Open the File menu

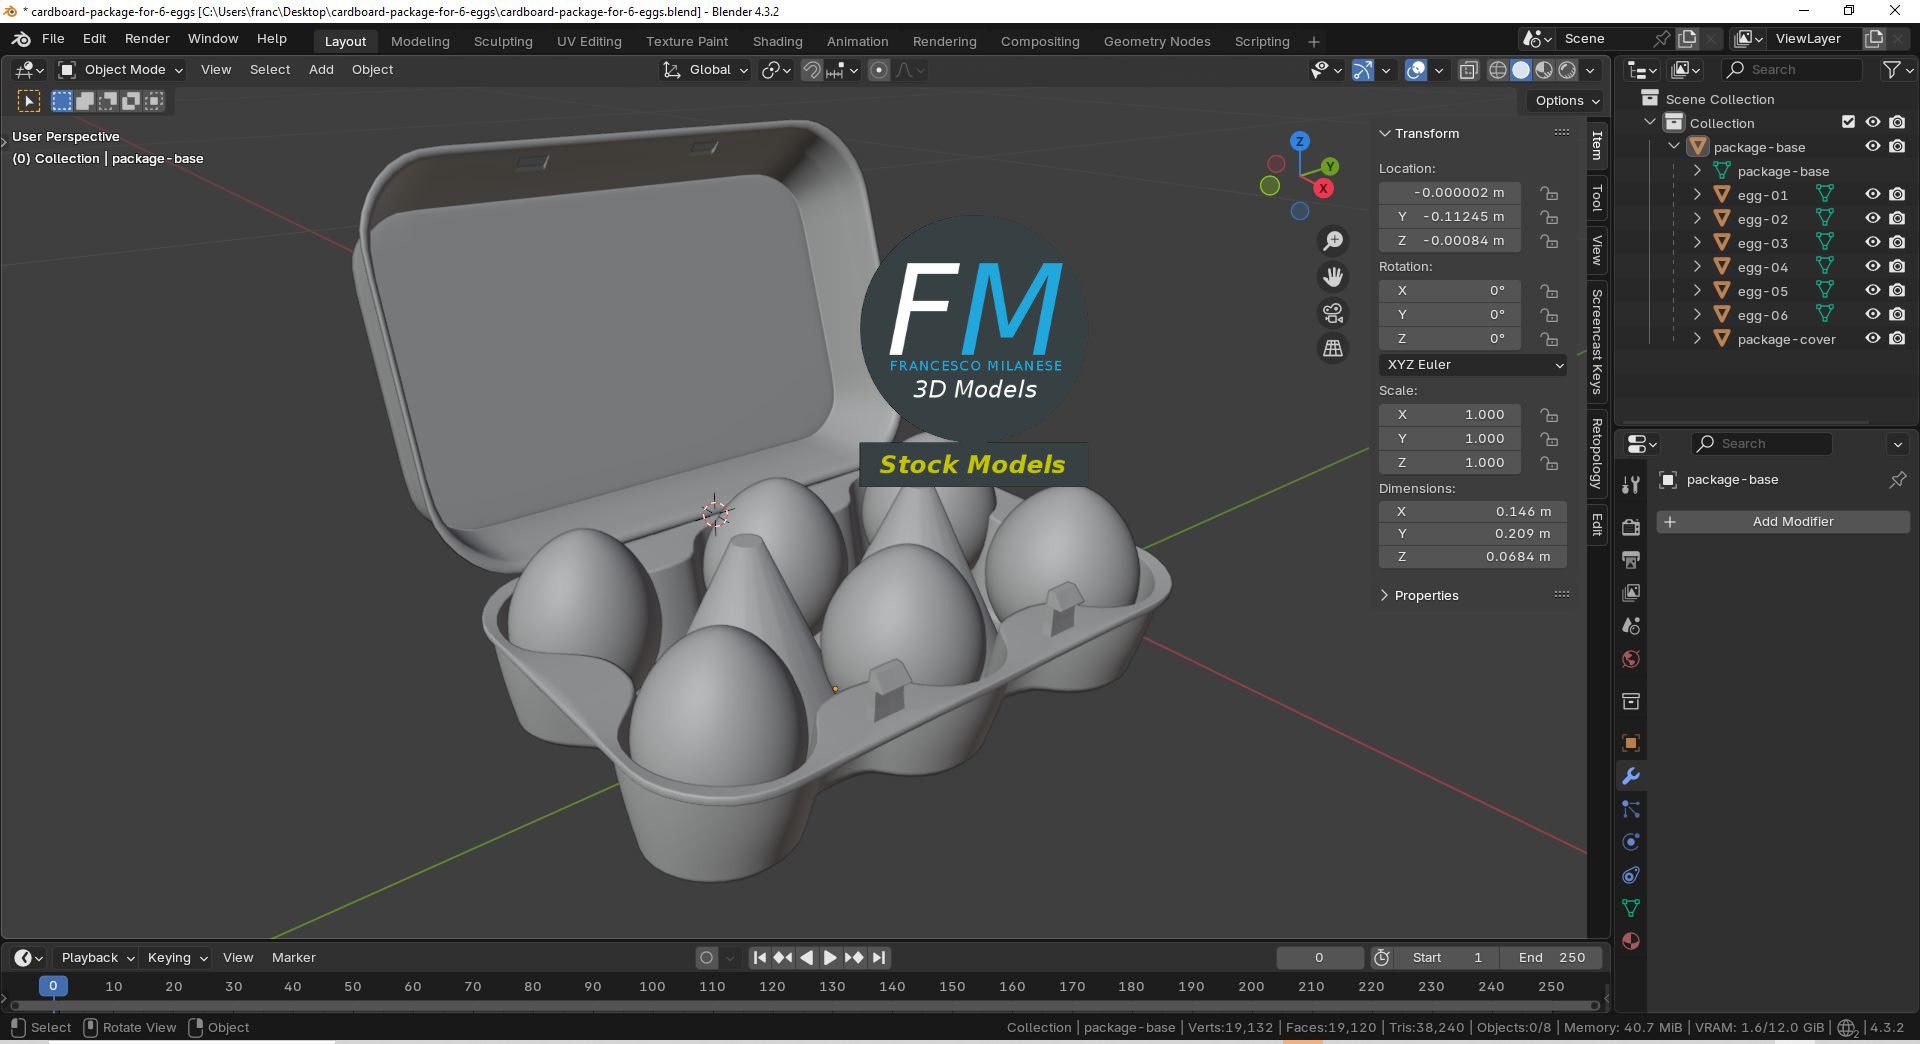tap(53, 39)
